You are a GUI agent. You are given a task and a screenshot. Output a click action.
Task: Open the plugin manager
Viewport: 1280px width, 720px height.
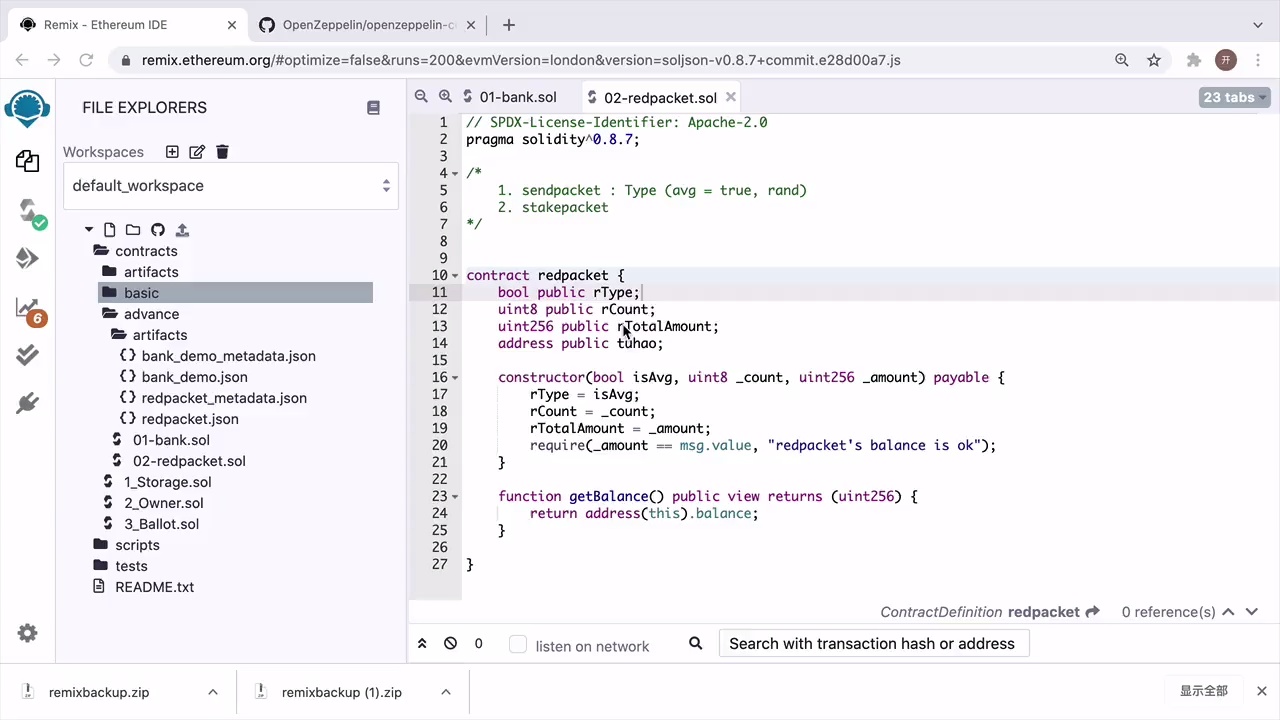point(28,403)
